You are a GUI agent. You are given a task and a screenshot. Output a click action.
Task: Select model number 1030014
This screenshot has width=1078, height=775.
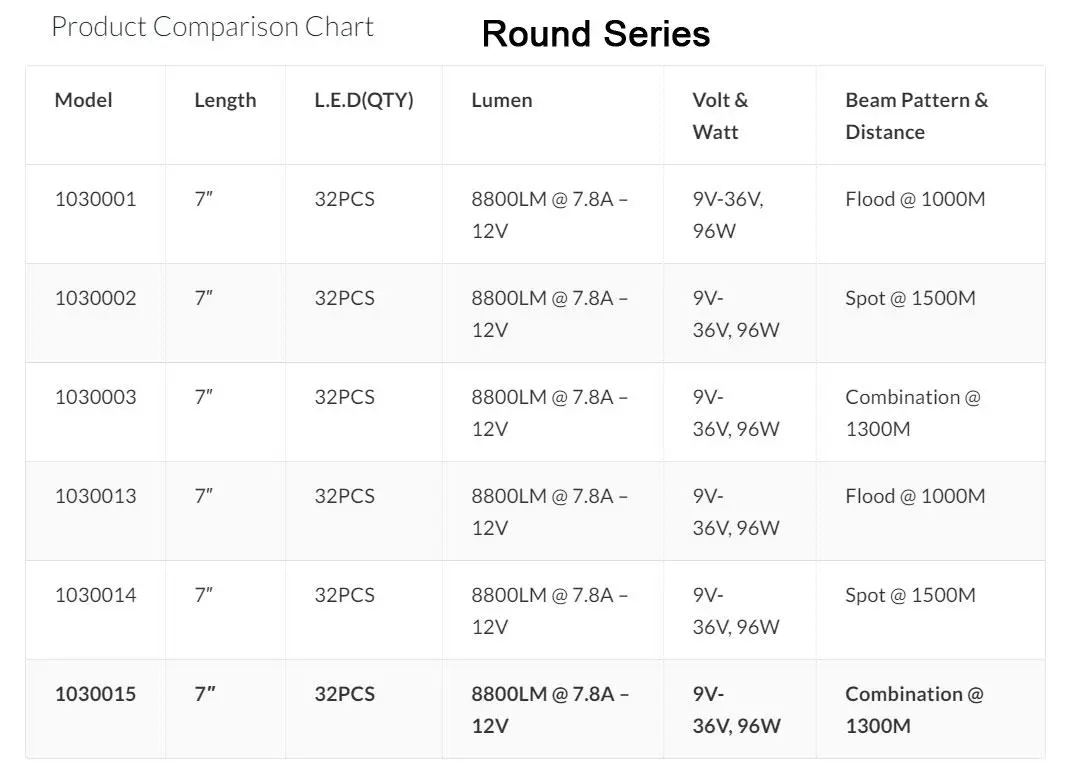coord(96,596)
